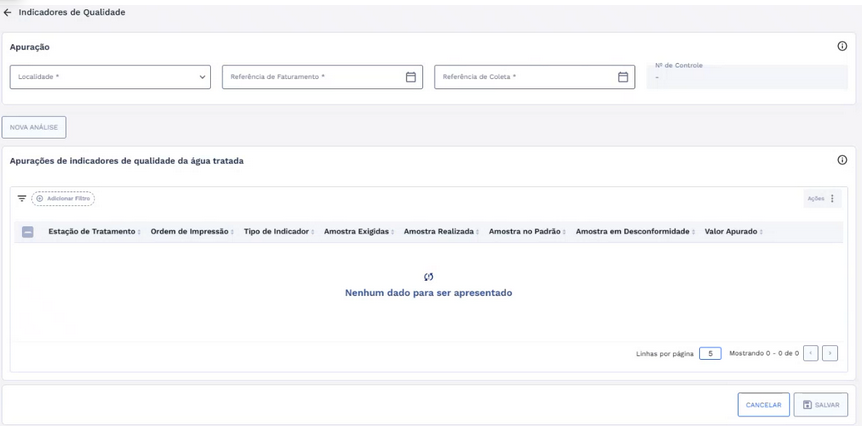
Task: Click the Linhas por página number field
Action: [x=709, y=353]
